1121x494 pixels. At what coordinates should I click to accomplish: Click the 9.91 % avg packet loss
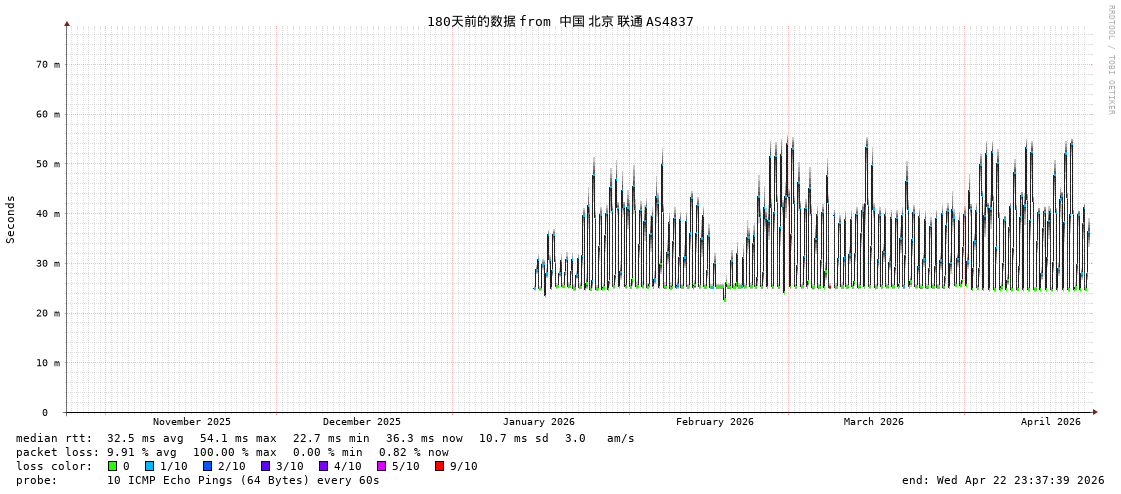point(145,453)
